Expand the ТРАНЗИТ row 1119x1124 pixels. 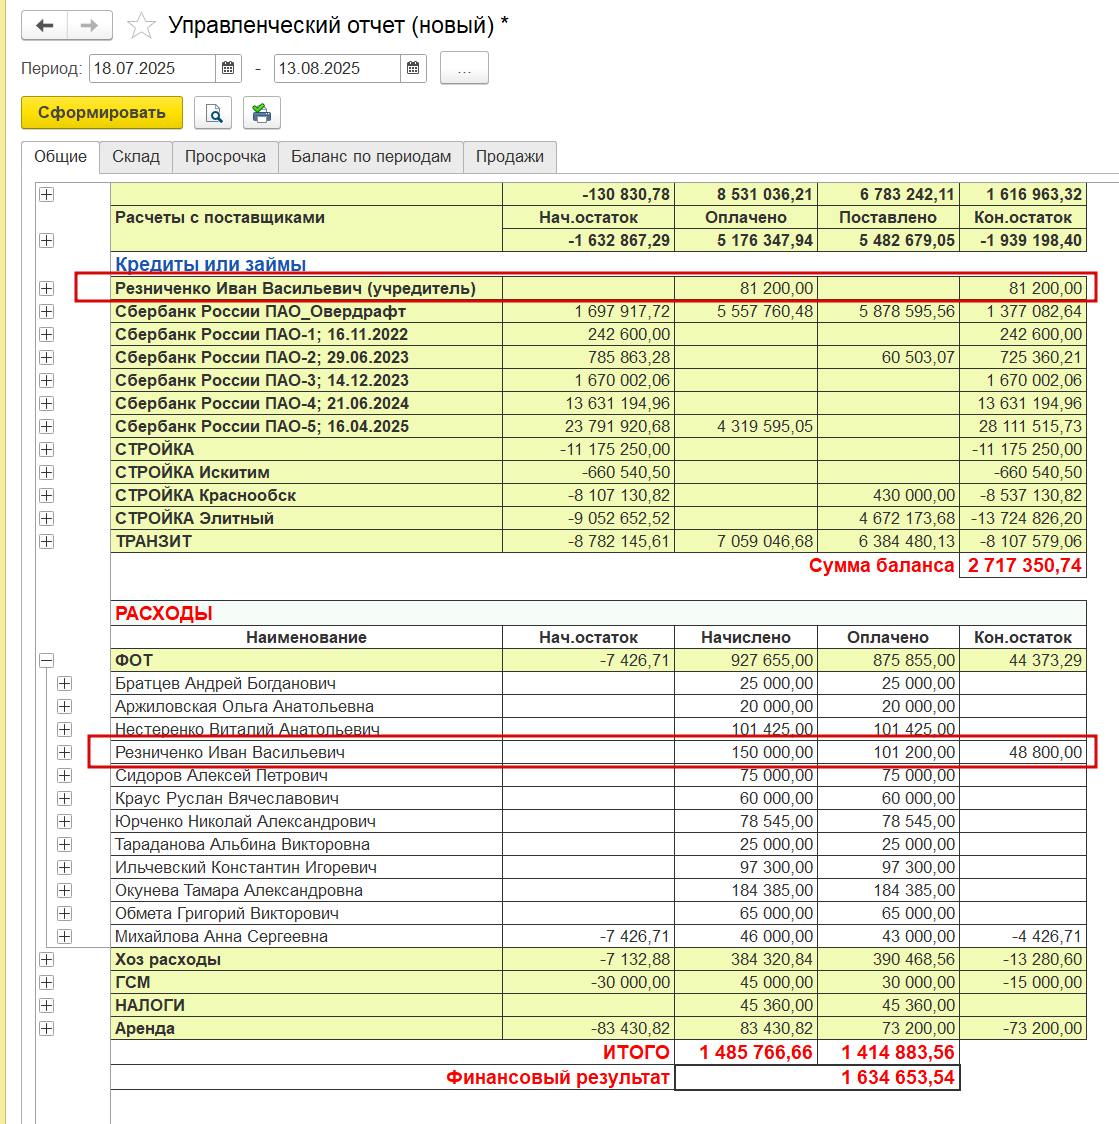(47, 541)
